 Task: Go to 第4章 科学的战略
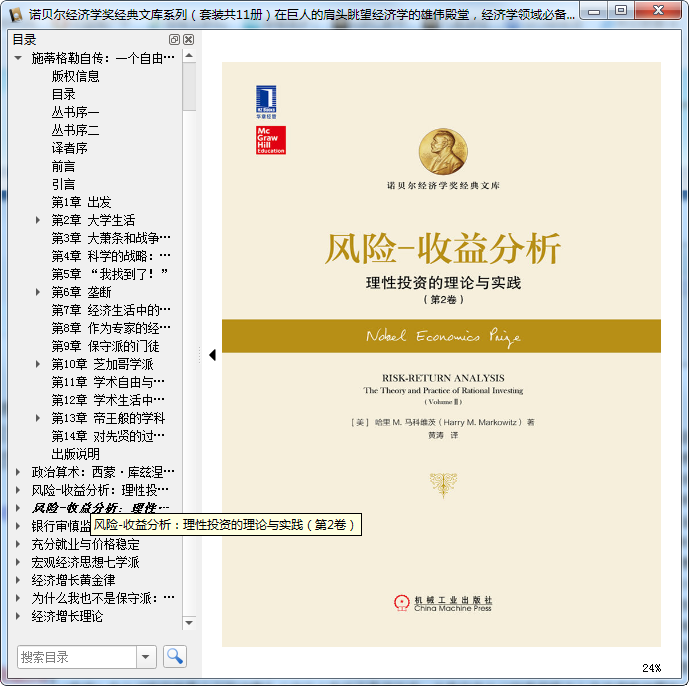tap(111, 256)
